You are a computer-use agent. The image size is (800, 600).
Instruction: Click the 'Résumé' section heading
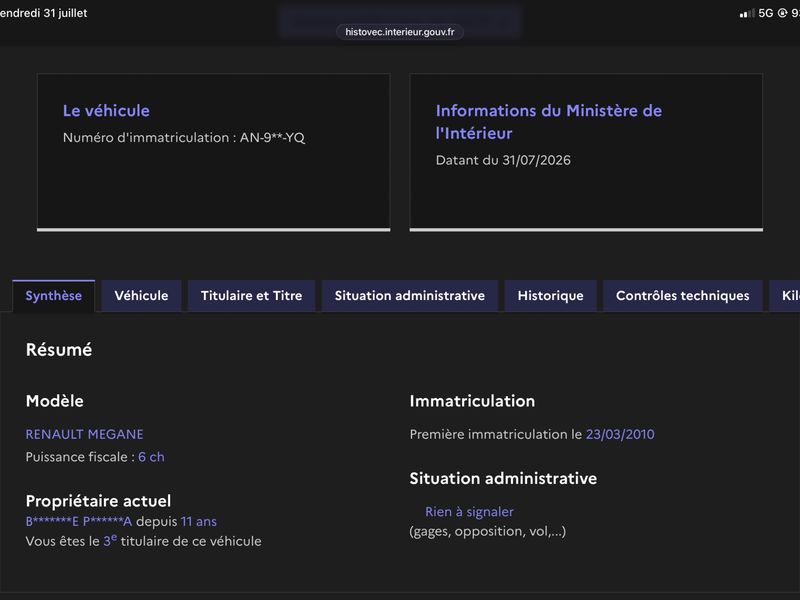tap(59, 349)
